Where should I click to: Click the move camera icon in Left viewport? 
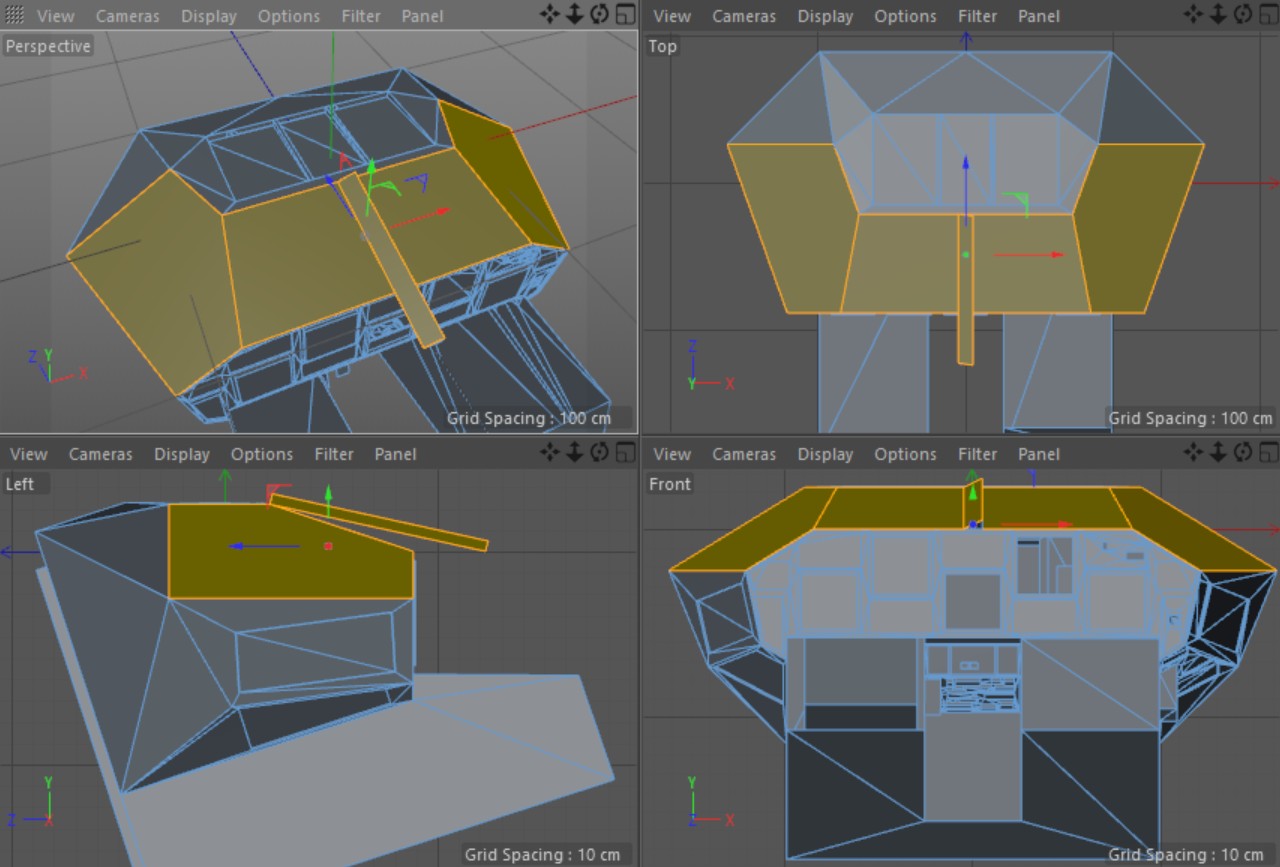(550, 453)
